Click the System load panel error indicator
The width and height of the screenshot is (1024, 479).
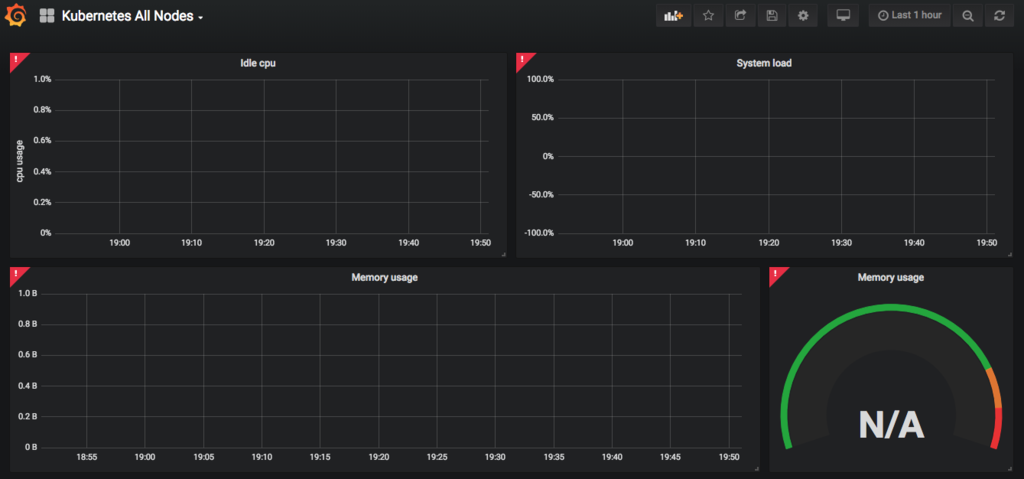pos(522,59)
